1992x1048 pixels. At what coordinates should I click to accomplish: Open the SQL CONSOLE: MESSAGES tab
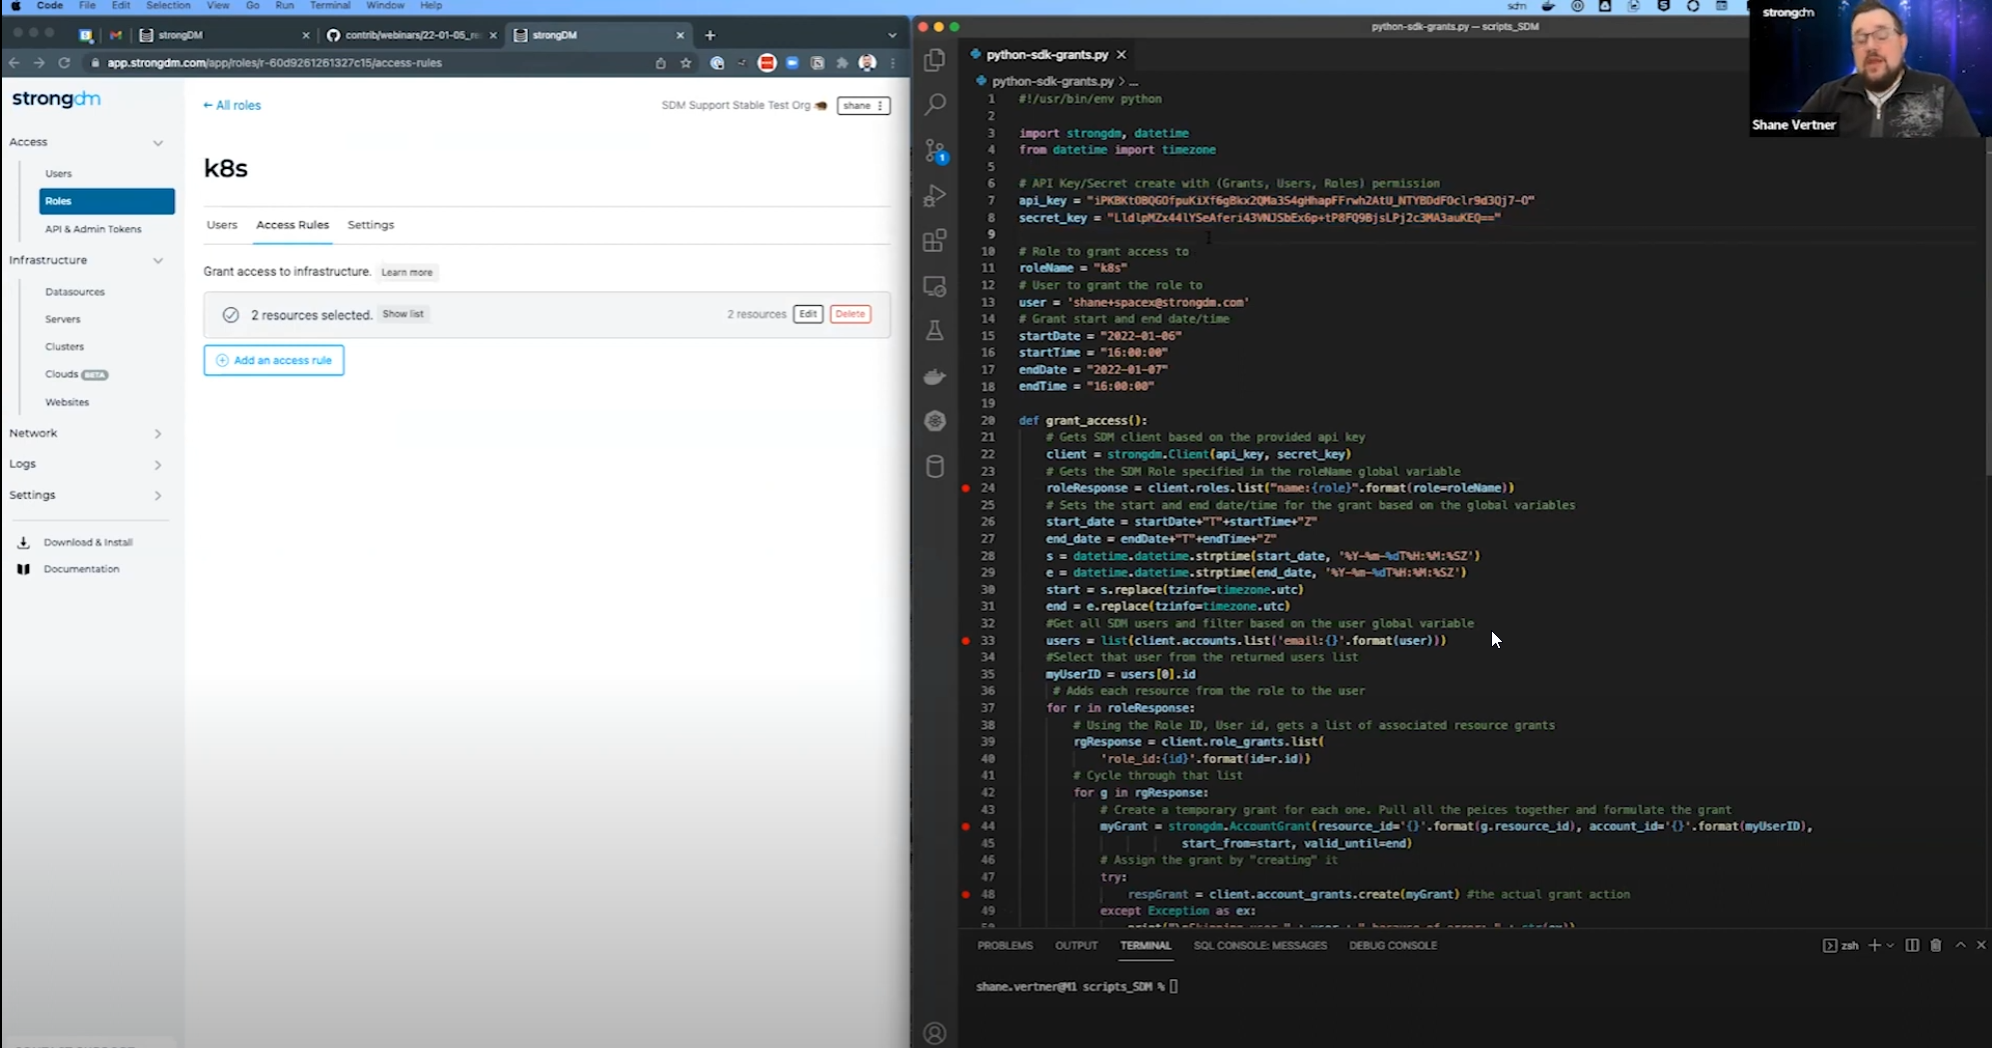[x=1260, y=945]
